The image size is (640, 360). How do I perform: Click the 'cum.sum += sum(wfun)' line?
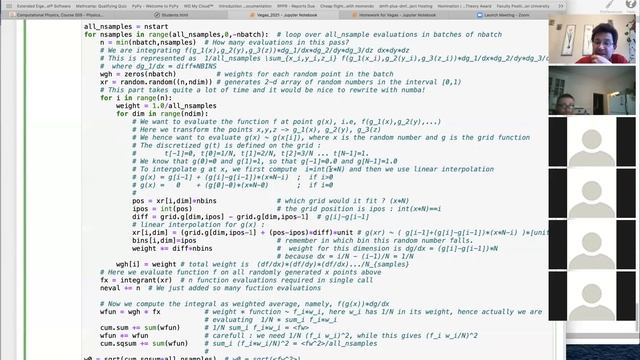coord(204,328)
